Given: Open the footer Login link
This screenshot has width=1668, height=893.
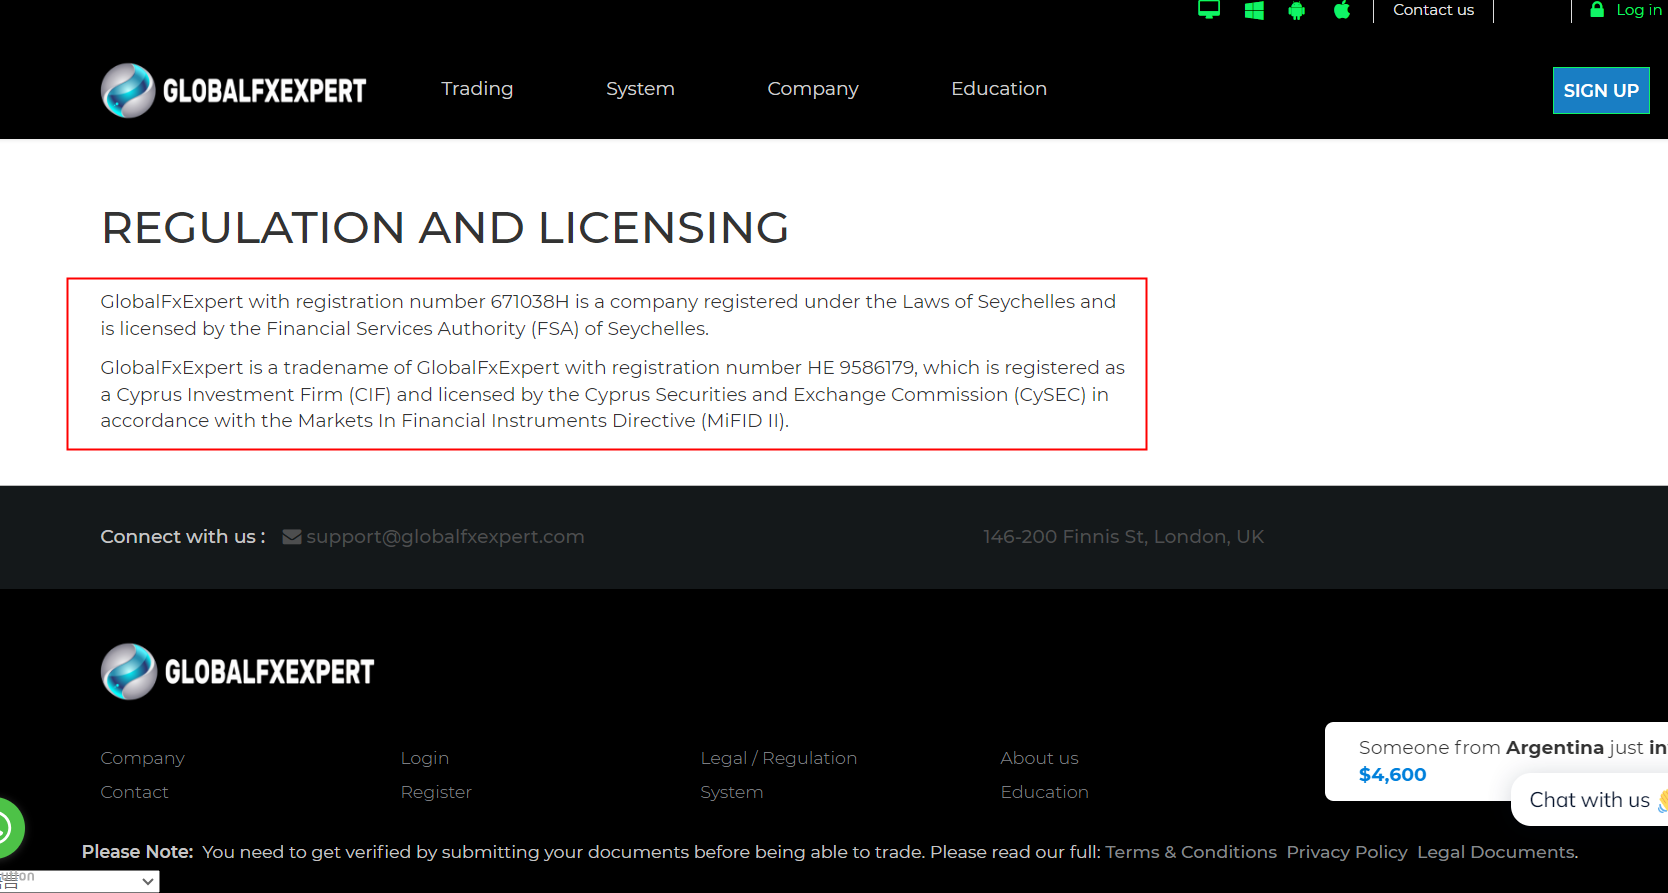Looking at the screenshot, I should (425, 758).
